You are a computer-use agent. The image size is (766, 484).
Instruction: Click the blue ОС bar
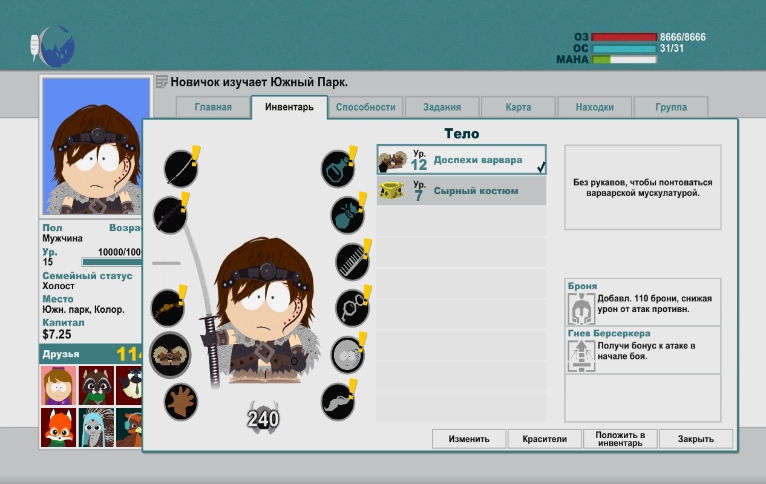point(624,48)
